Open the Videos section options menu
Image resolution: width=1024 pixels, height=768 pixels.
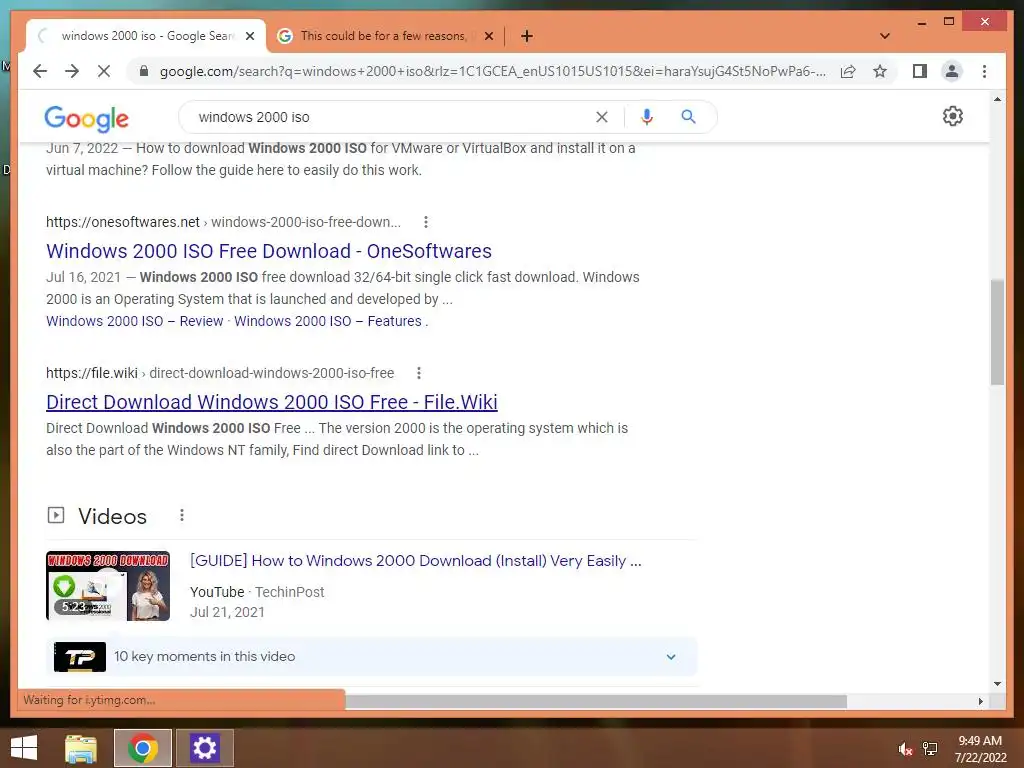tap(182, 516)
